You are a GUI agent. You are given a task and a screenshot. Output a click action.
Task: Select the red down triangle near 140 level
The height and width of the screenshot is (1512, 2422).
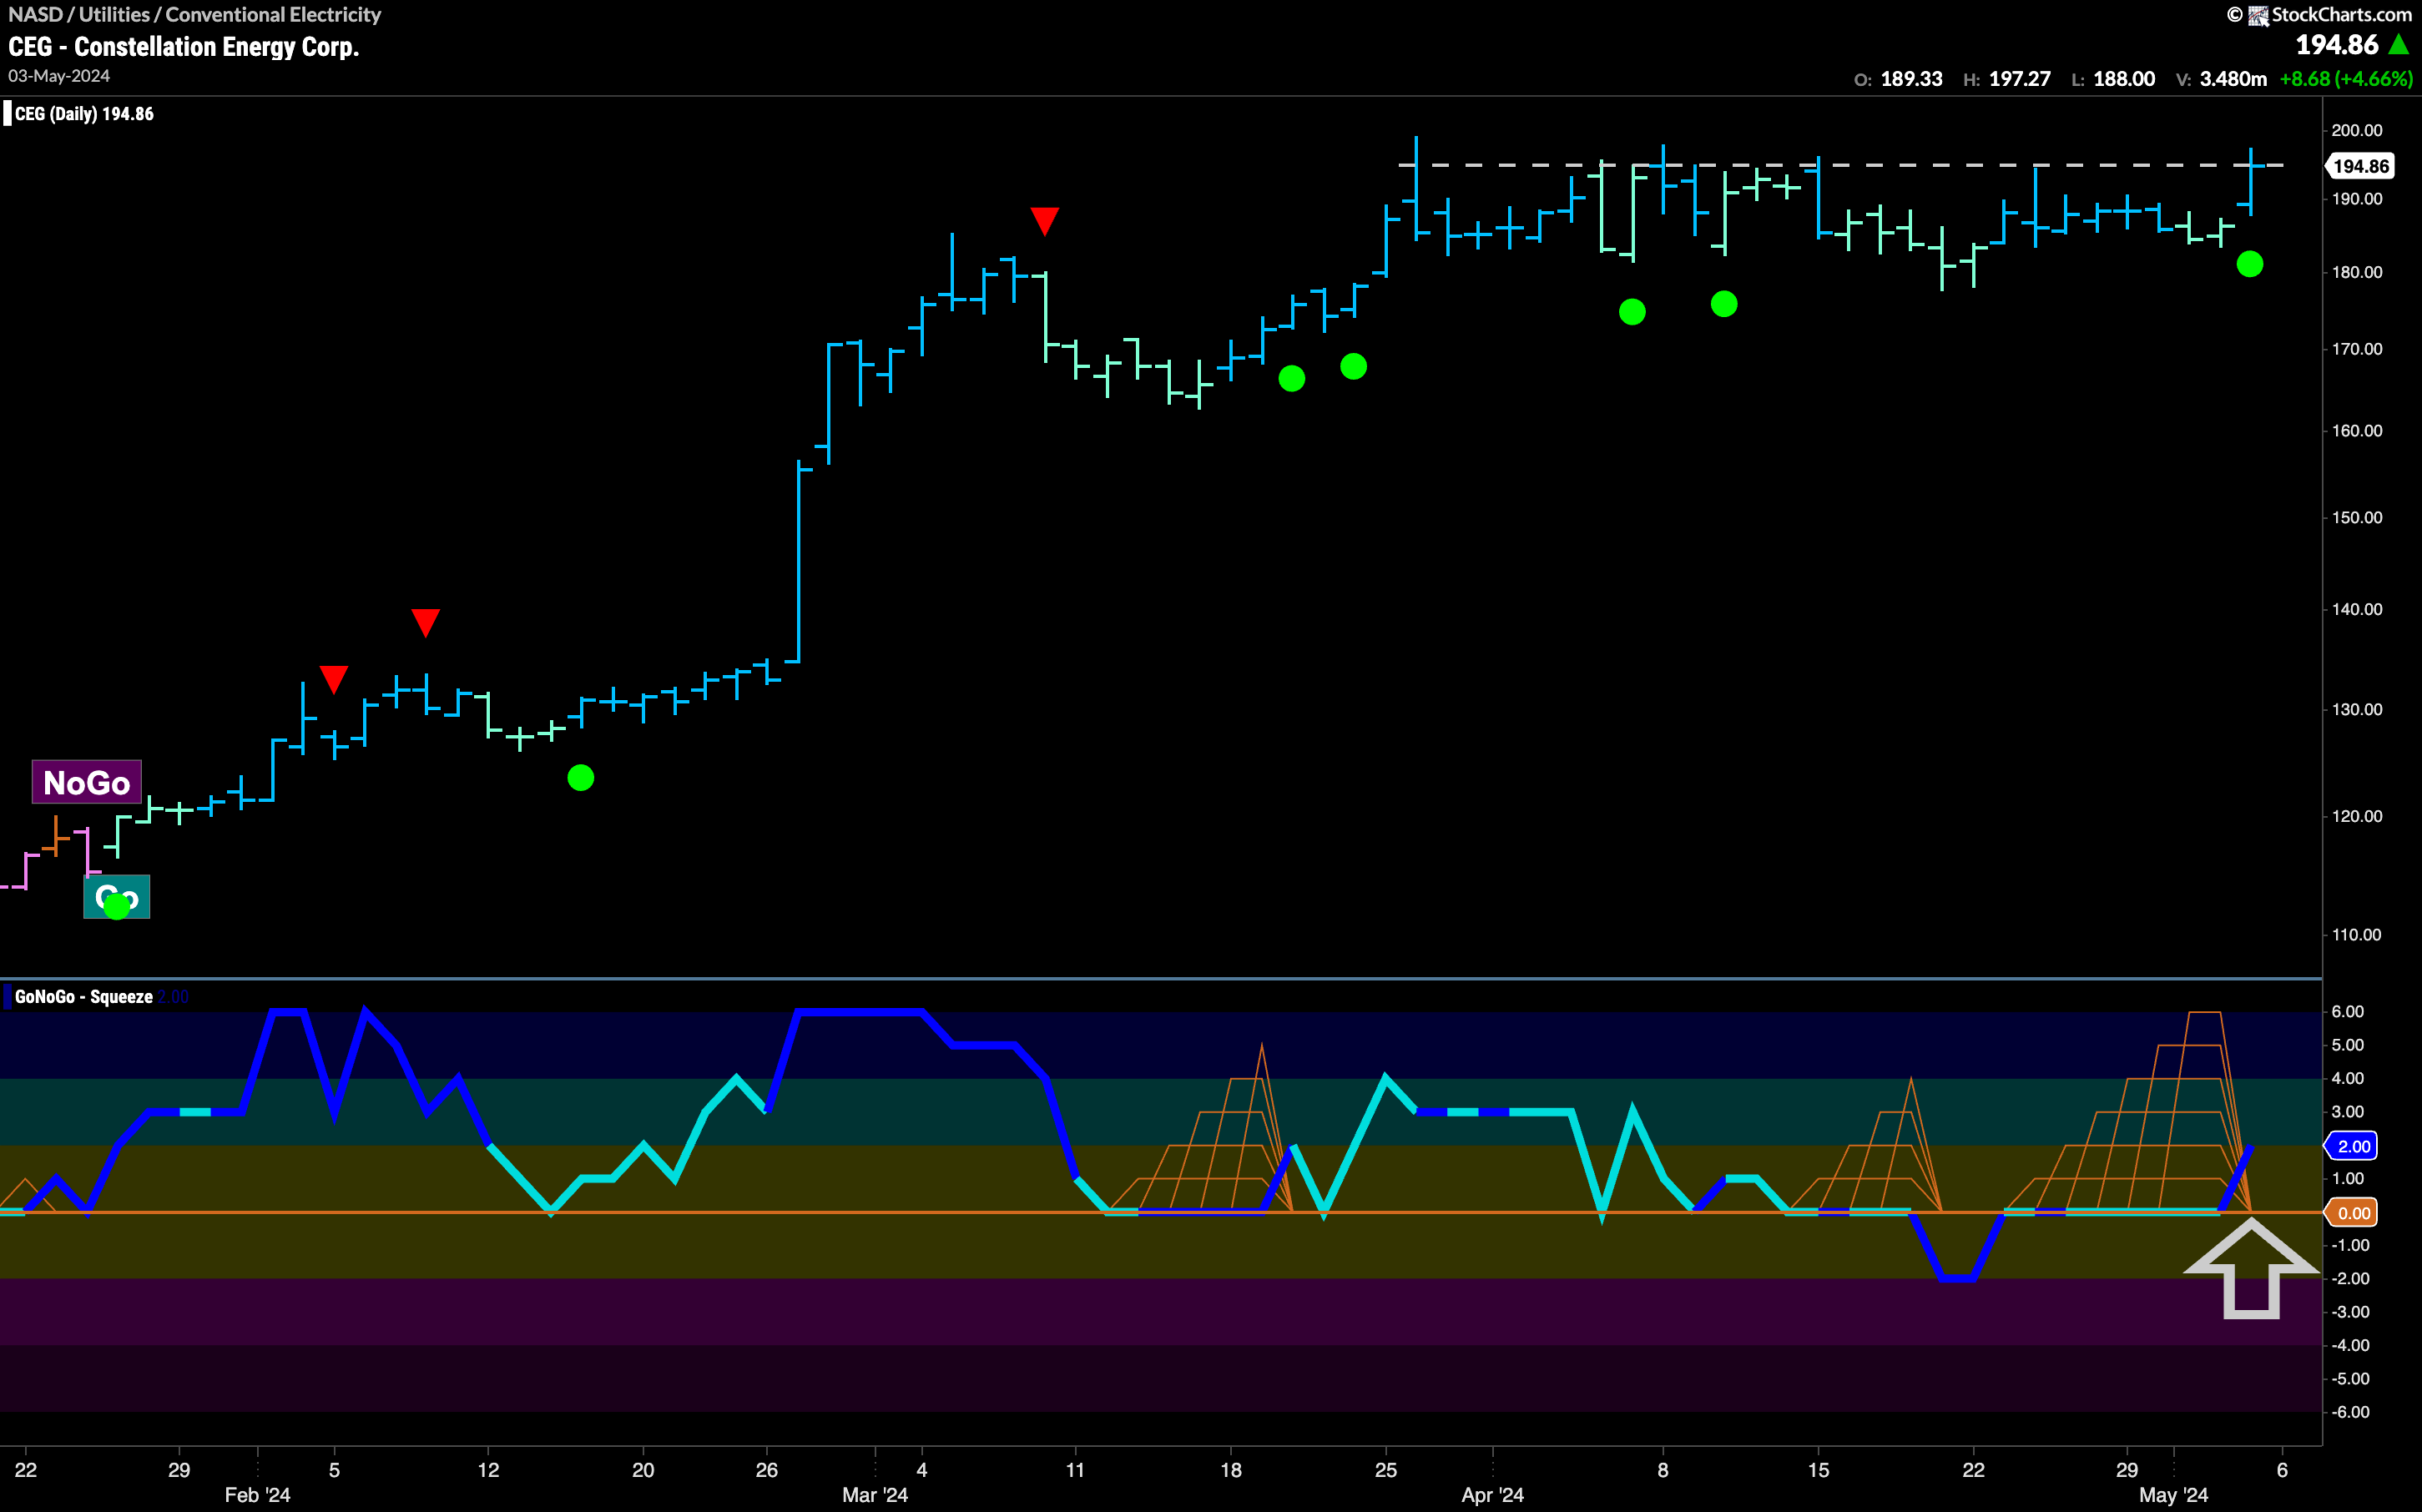[x=425, y=622]
